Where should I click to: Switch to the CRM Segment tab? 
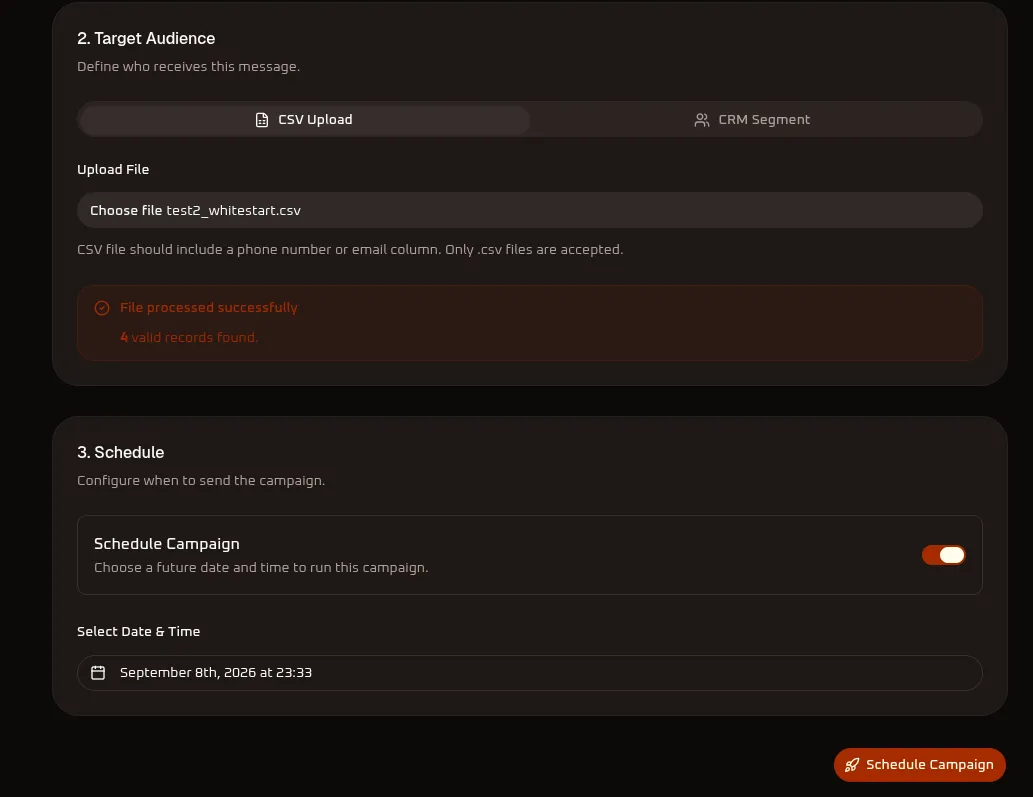(752, 119)
